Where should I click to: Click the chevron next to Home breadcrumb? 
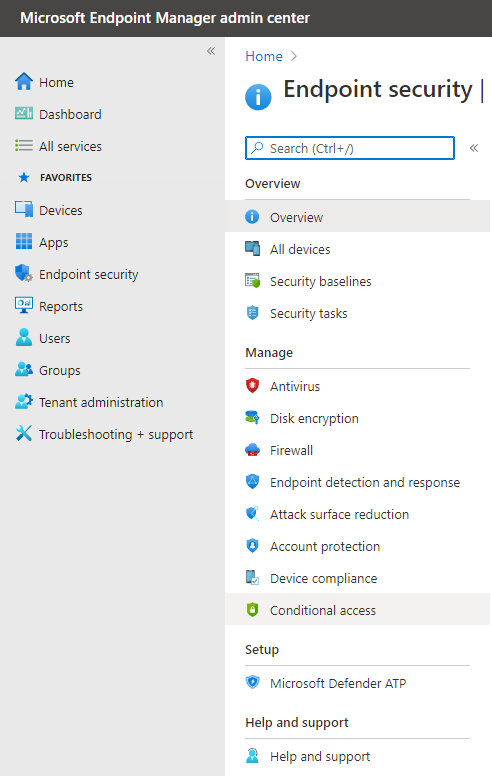tap(294, 56)
